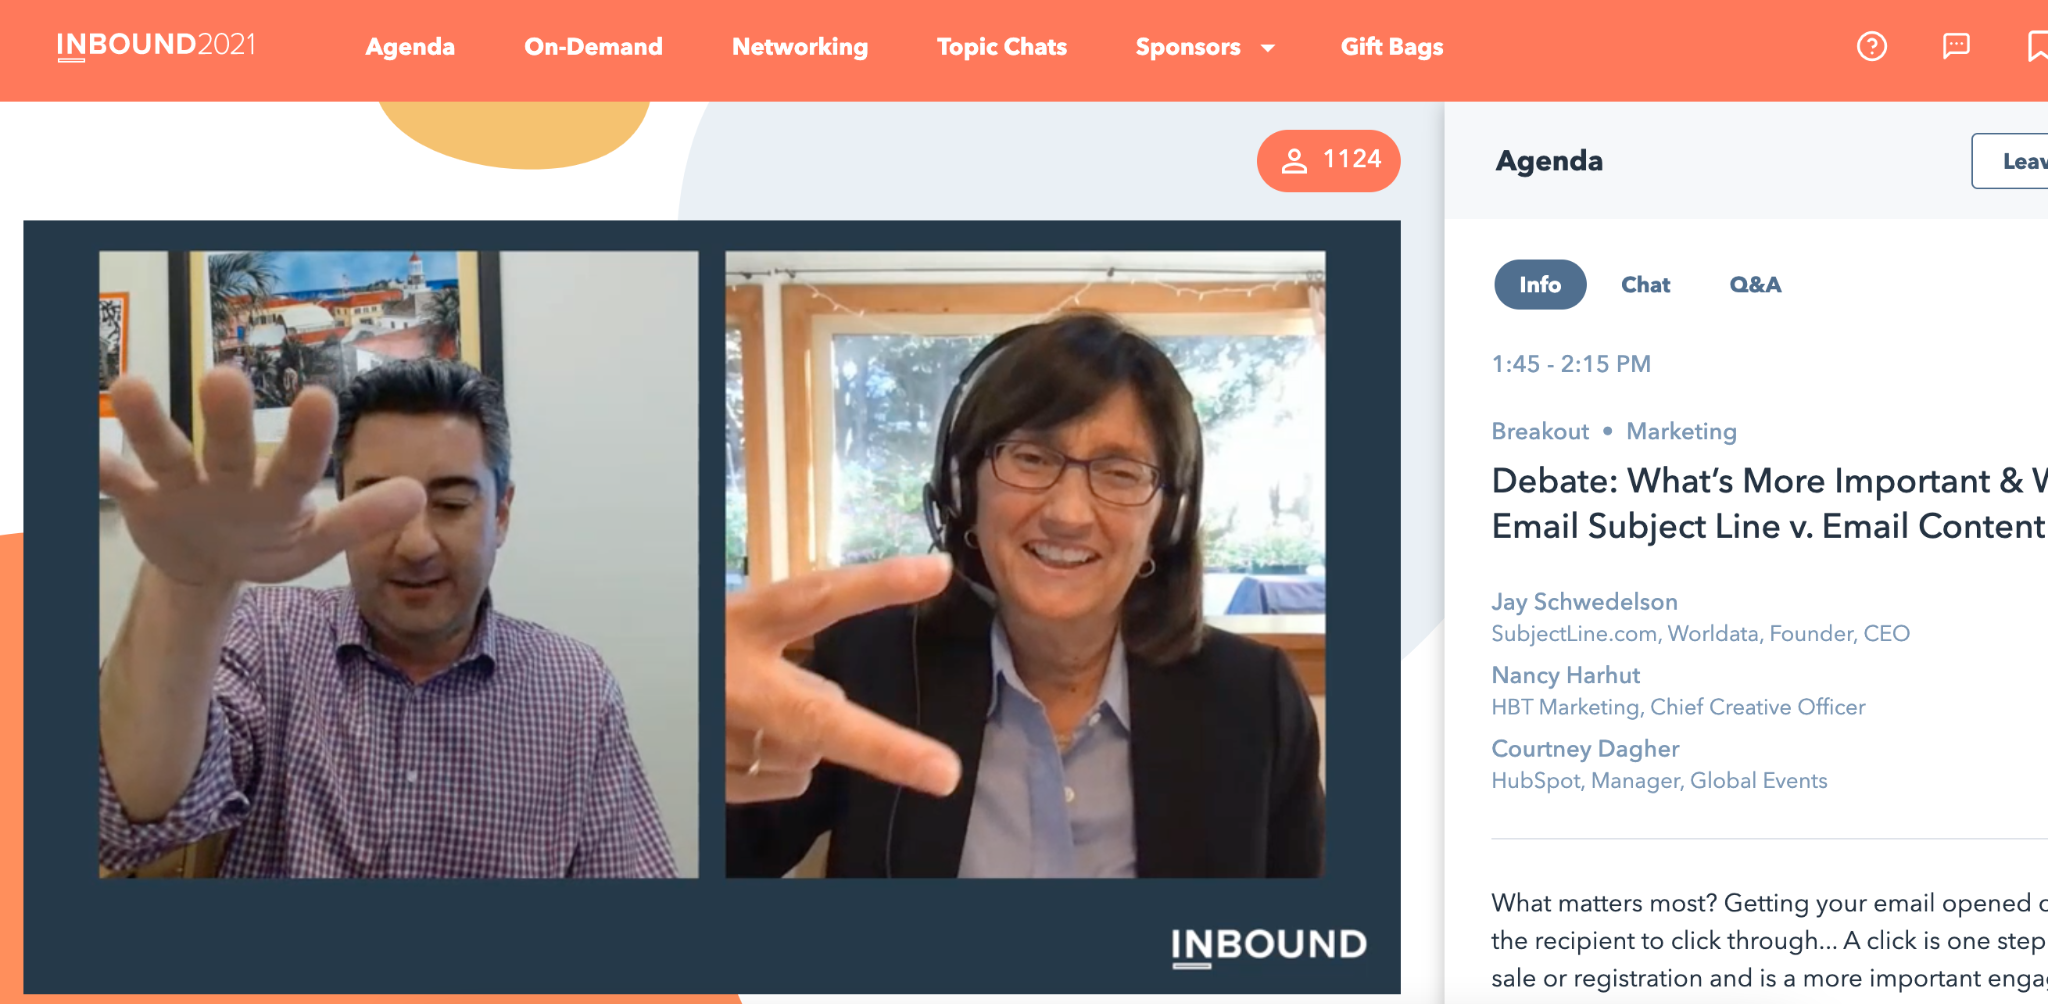Open Courtney Dagher's speaker link
The image size is (2048, 1004).
pos(1585,749)
